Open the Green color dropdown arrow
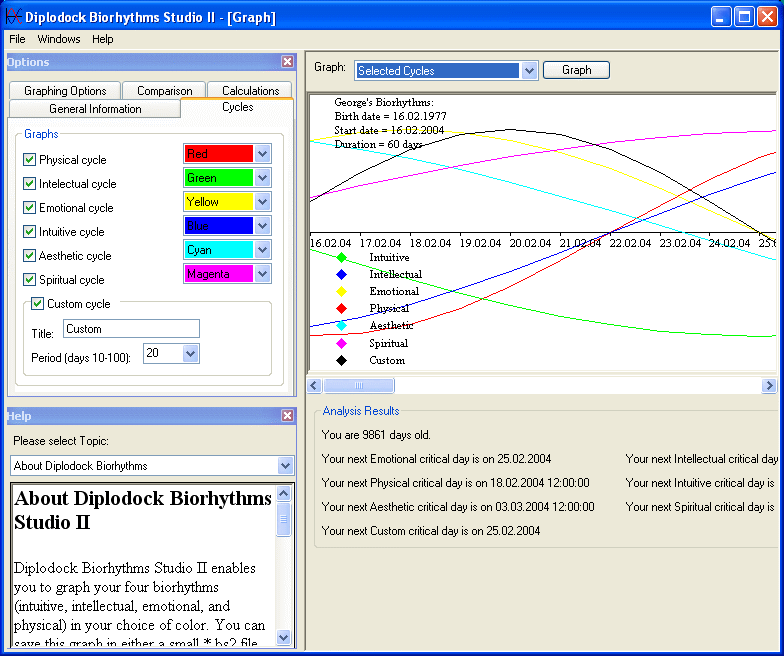784x656 pixels. 262,178
